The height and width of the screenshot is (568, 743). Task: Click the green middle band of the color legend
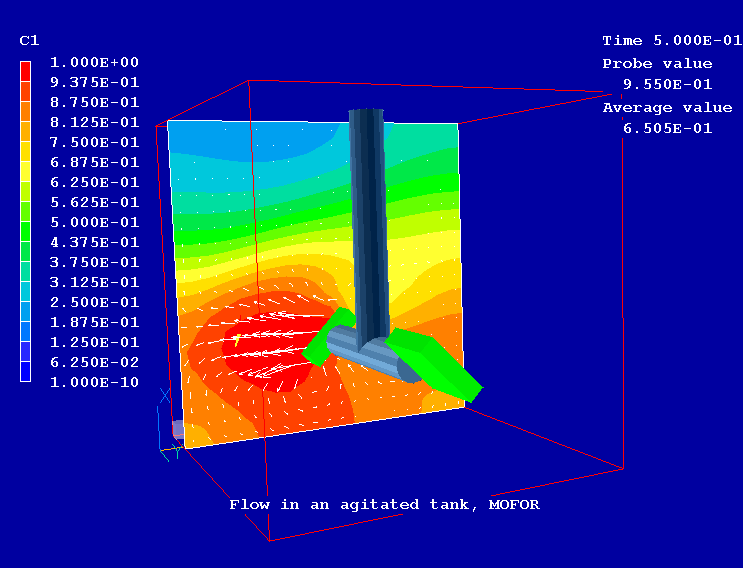tap(26, 222)
